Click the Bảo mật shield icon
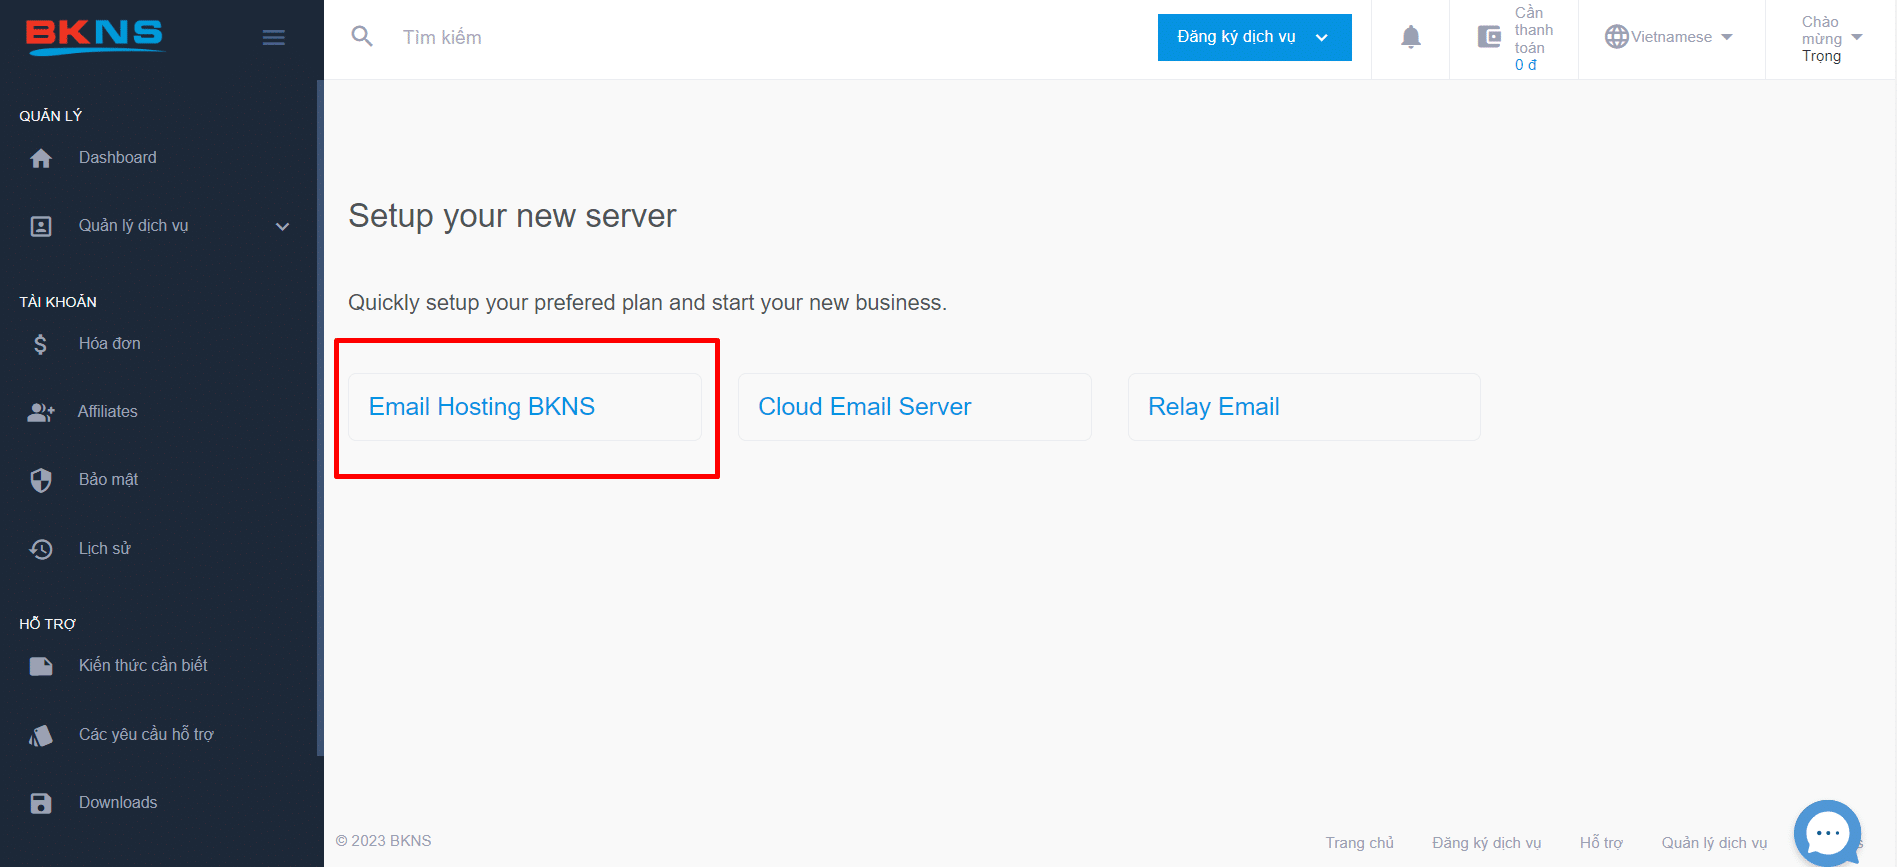Screen dimensions: 1897x867 pyautogui.click(x=41, y=480)
